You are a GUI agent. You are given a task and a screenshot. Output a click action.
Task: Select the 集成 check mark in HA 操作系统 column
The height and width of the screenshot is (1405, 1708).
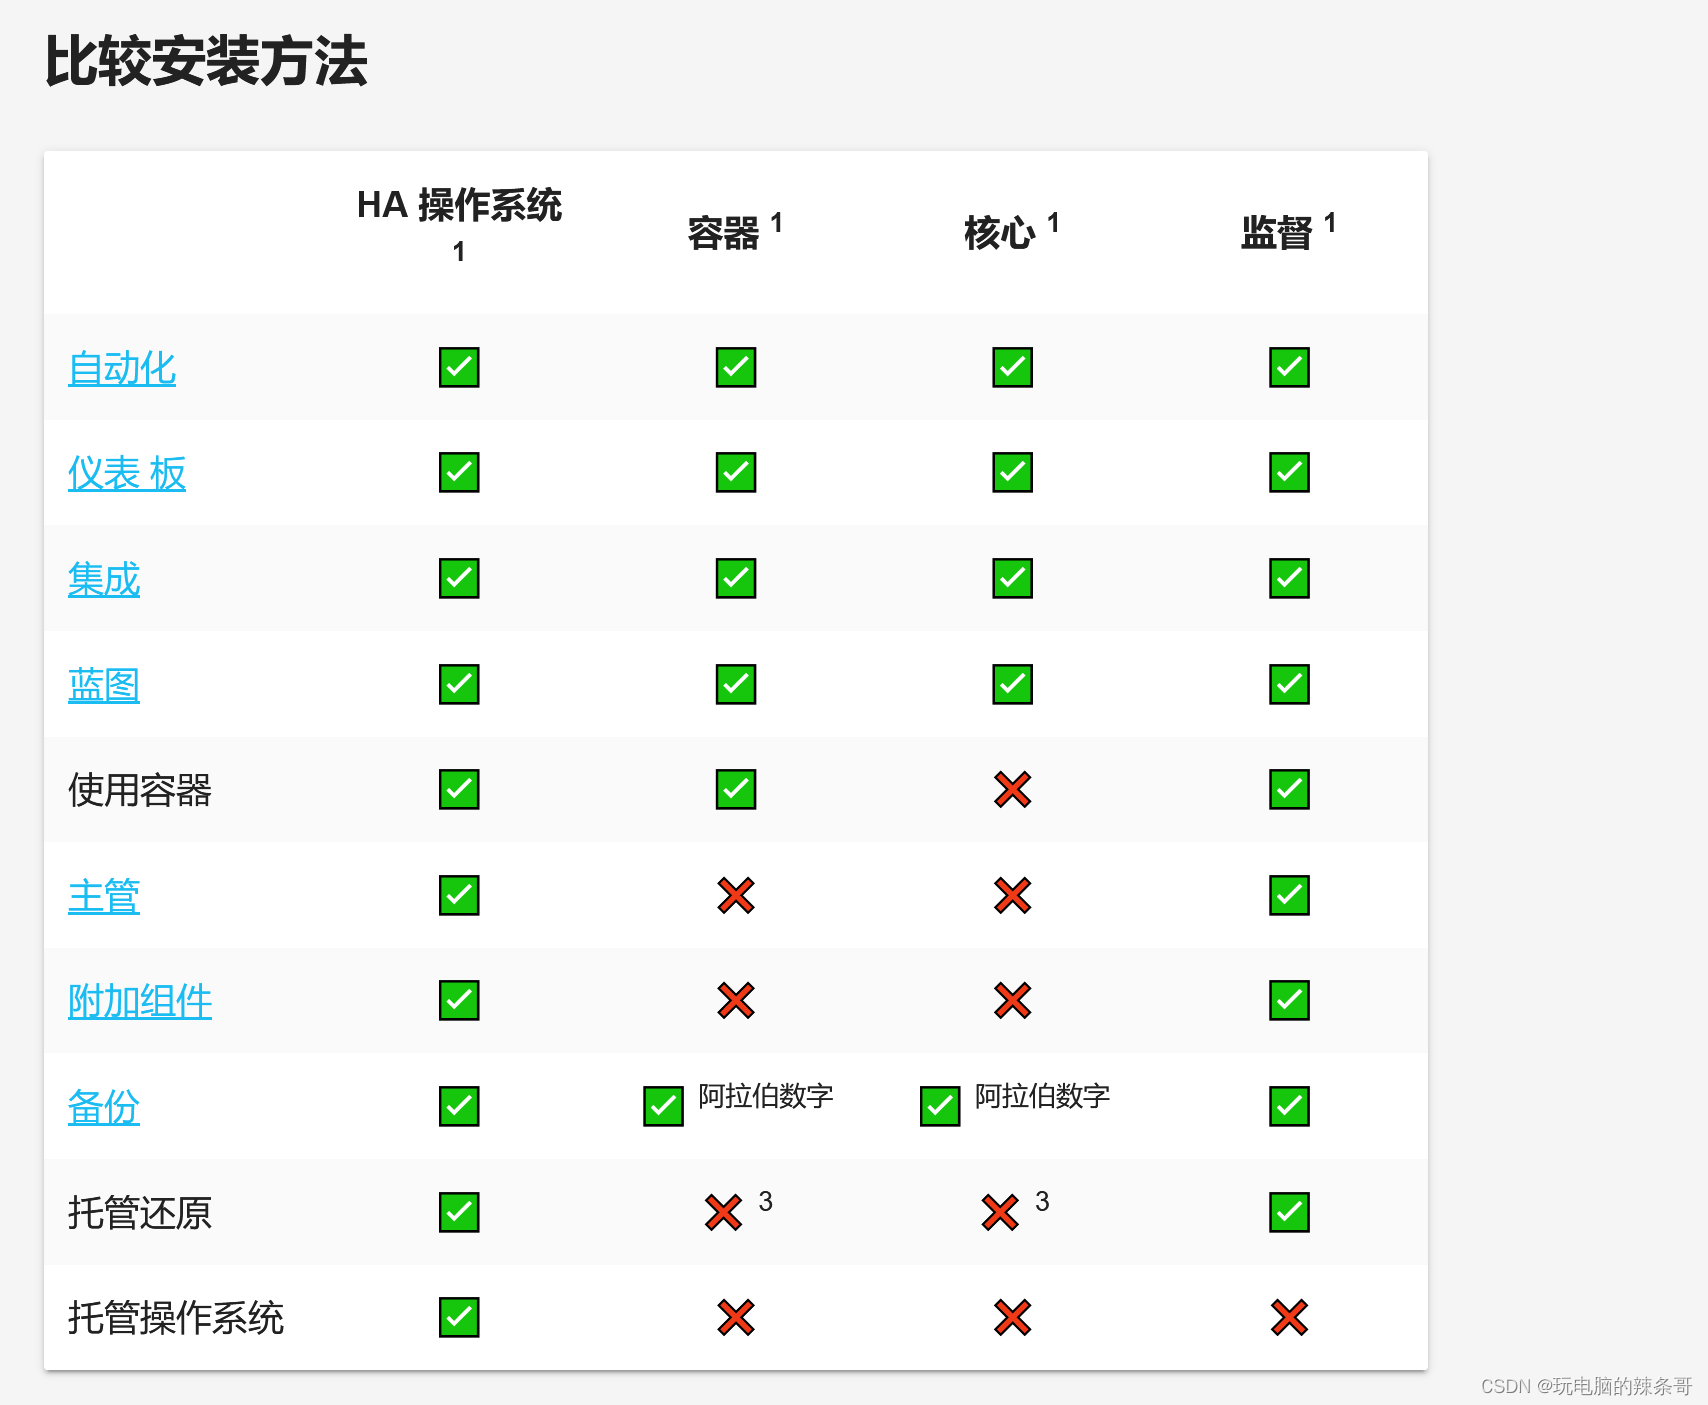pos(459,578)
